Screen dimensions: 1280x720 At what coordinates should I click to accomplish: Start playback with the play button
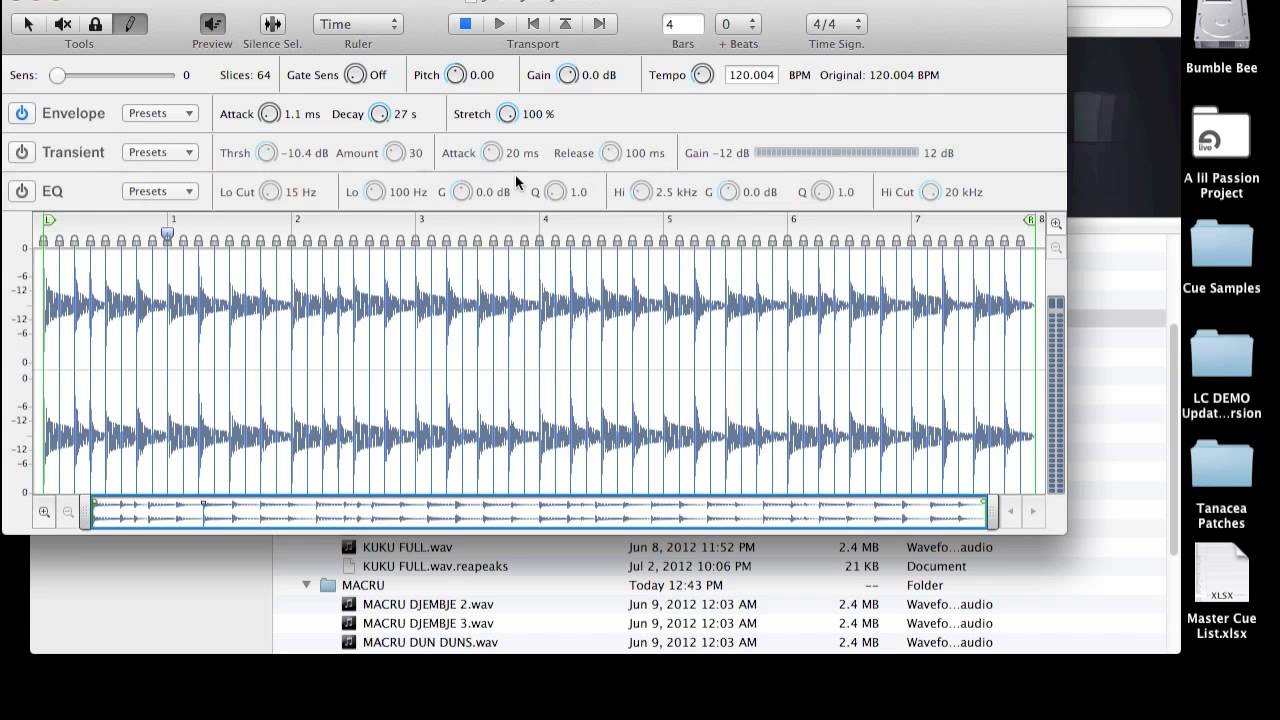[499, 24]
